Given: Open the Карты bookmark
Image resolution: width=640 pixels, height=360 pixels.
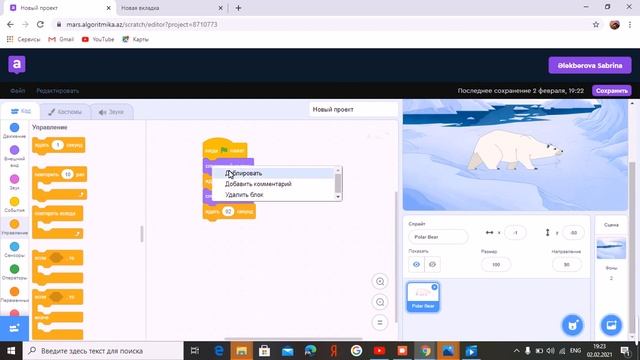Looking at the screenshot, I should [x=136, y=39].
